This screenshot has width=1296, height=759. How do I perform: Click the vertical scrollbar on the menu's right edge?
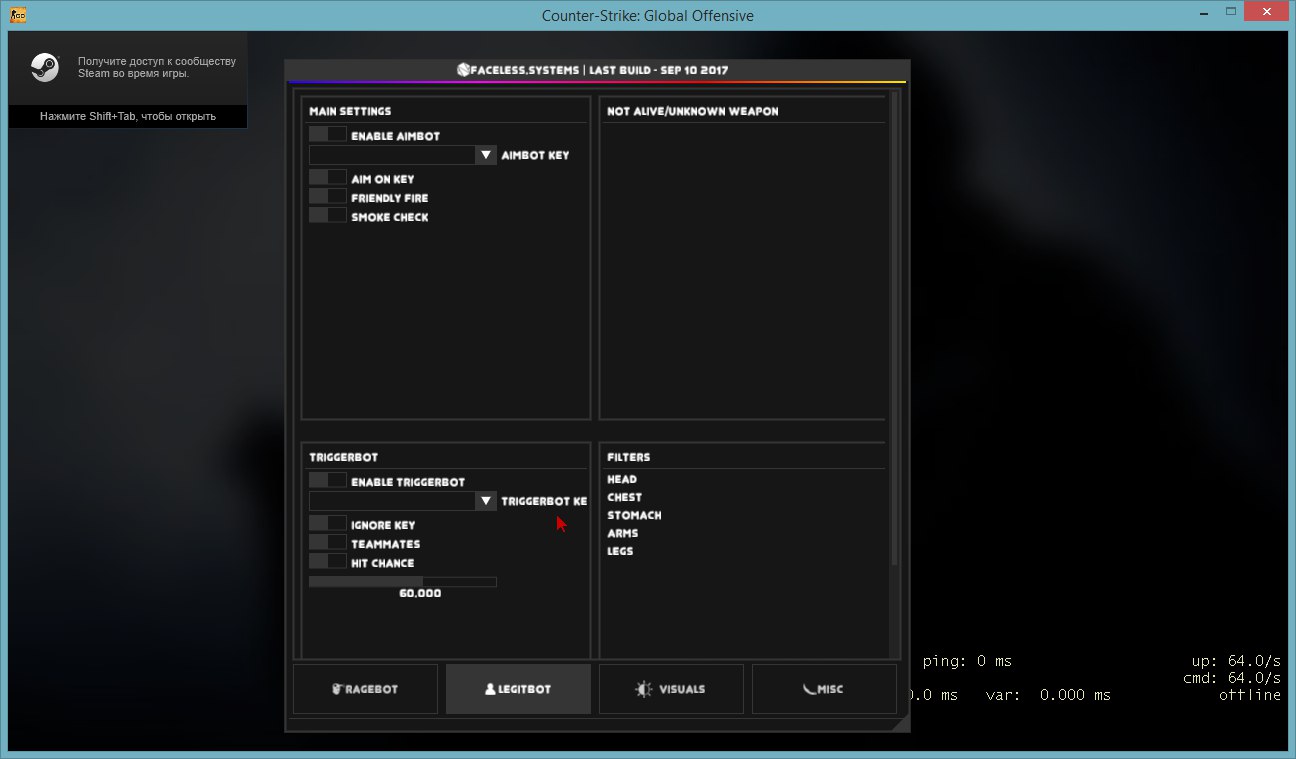point(895,330)
